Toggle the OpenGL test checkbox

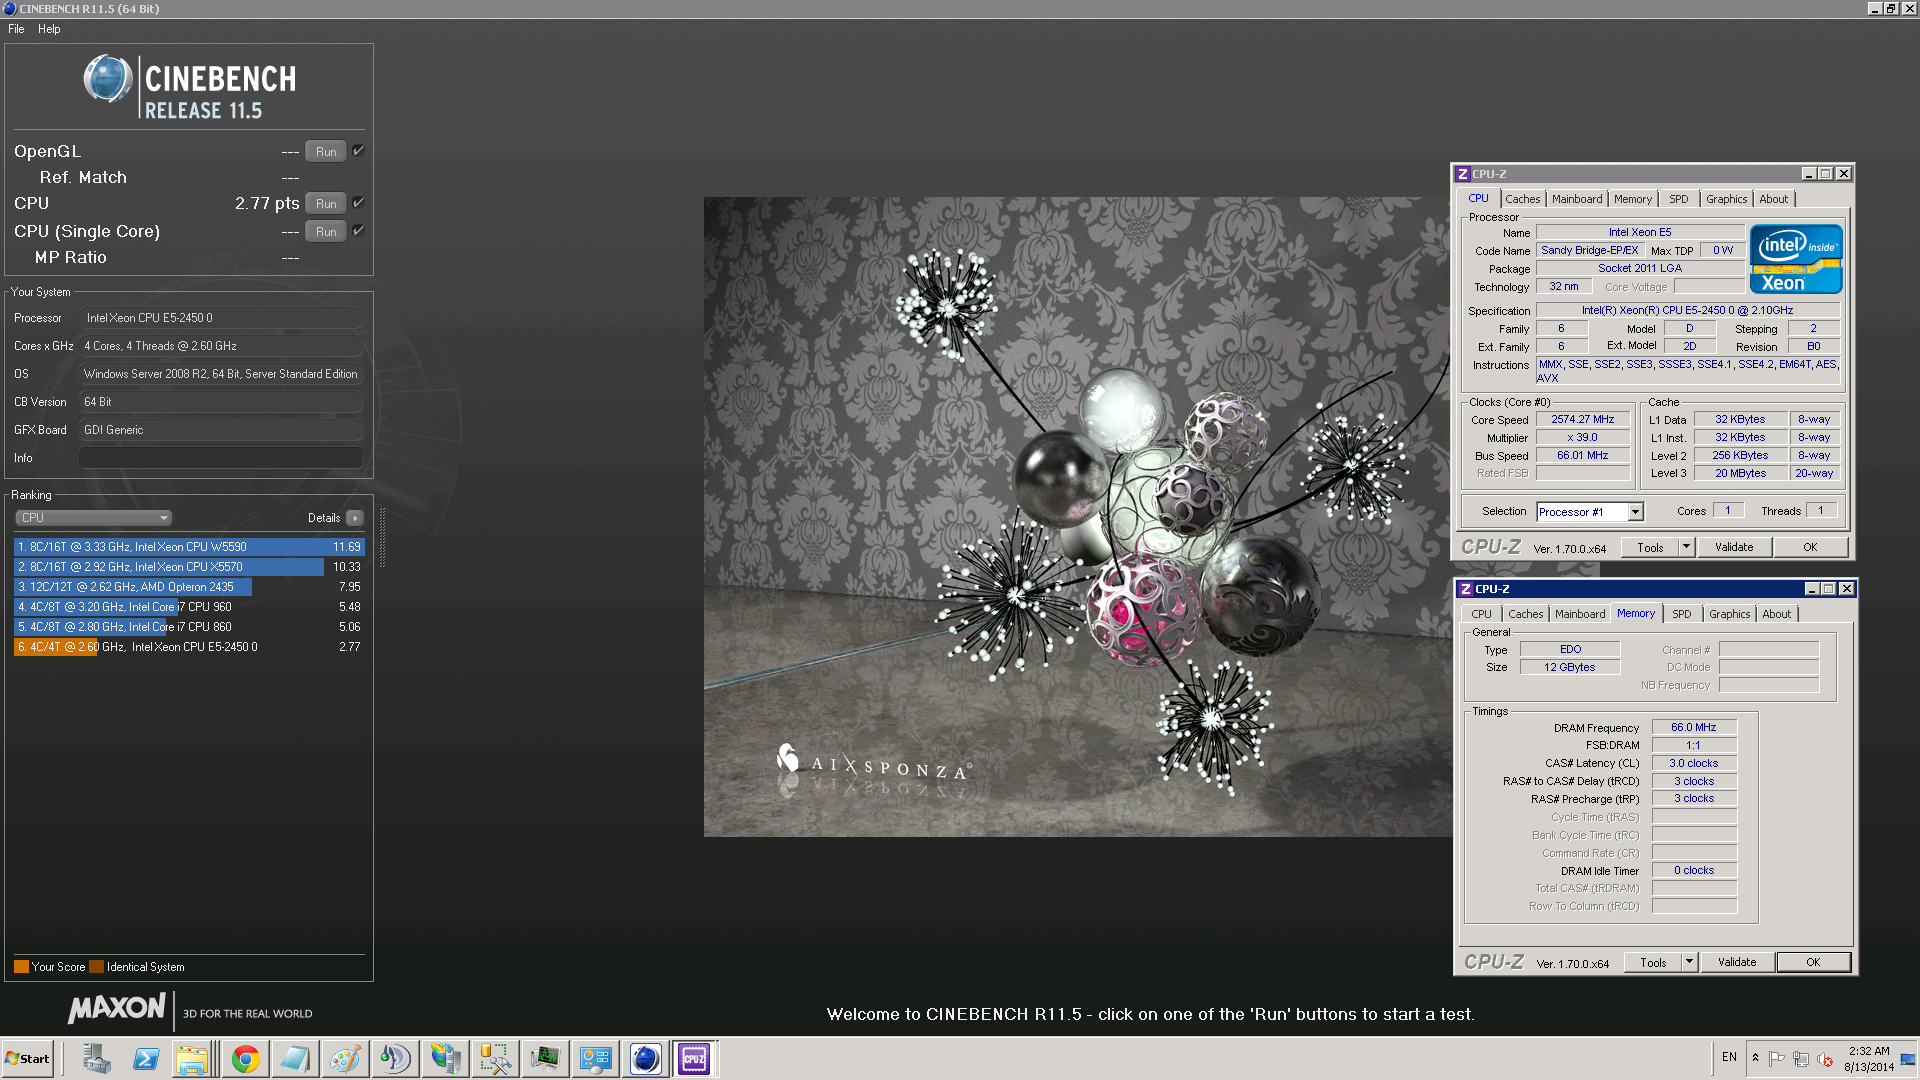(358, 151)
